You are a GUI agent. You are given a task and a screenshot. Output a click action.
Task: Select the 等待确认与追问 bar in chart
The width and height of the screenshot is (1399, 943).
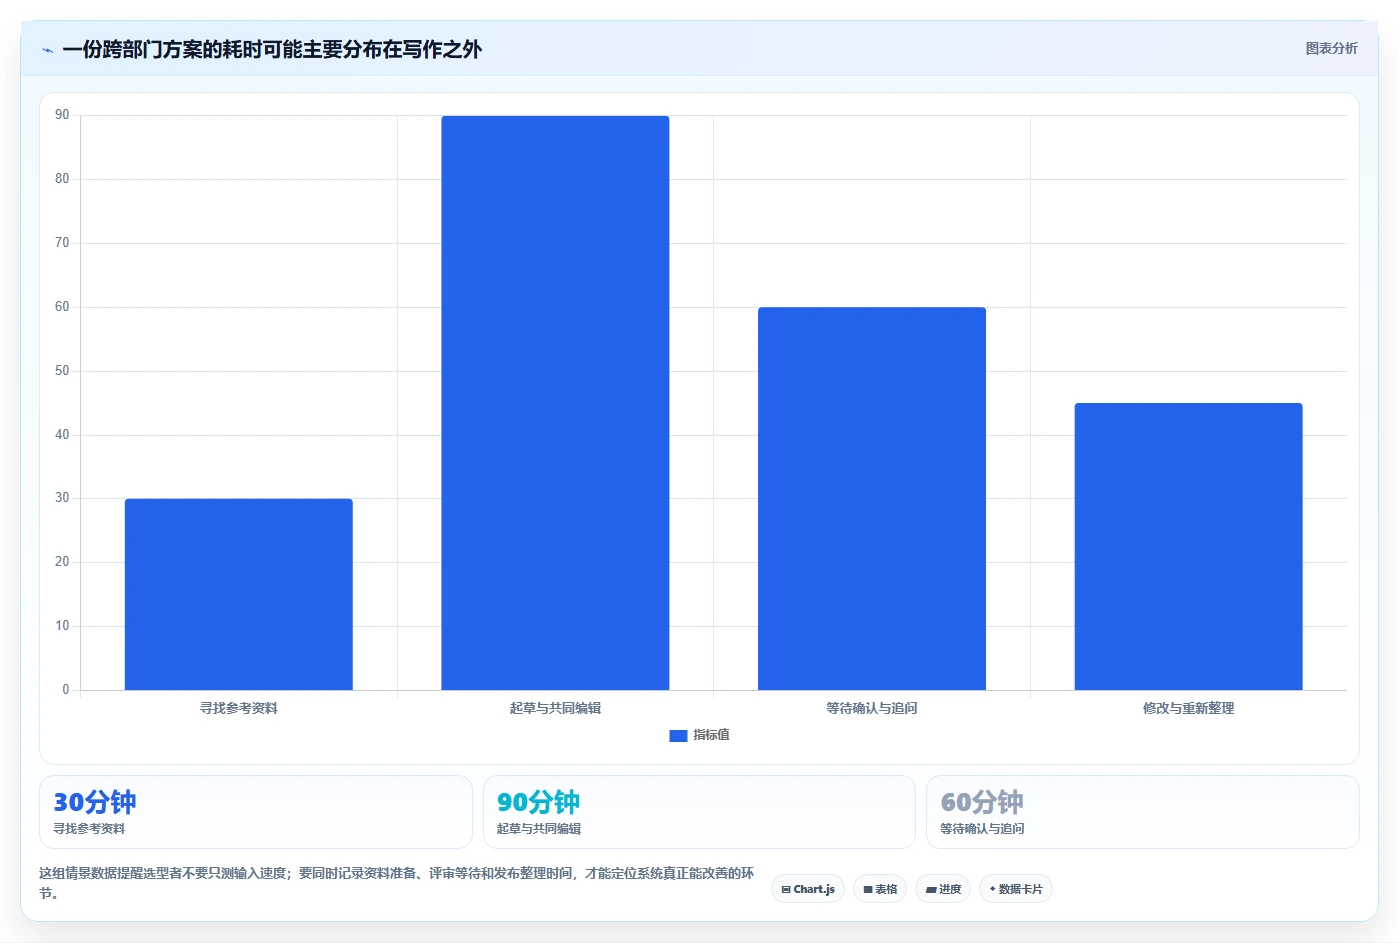tap(872, 498)
